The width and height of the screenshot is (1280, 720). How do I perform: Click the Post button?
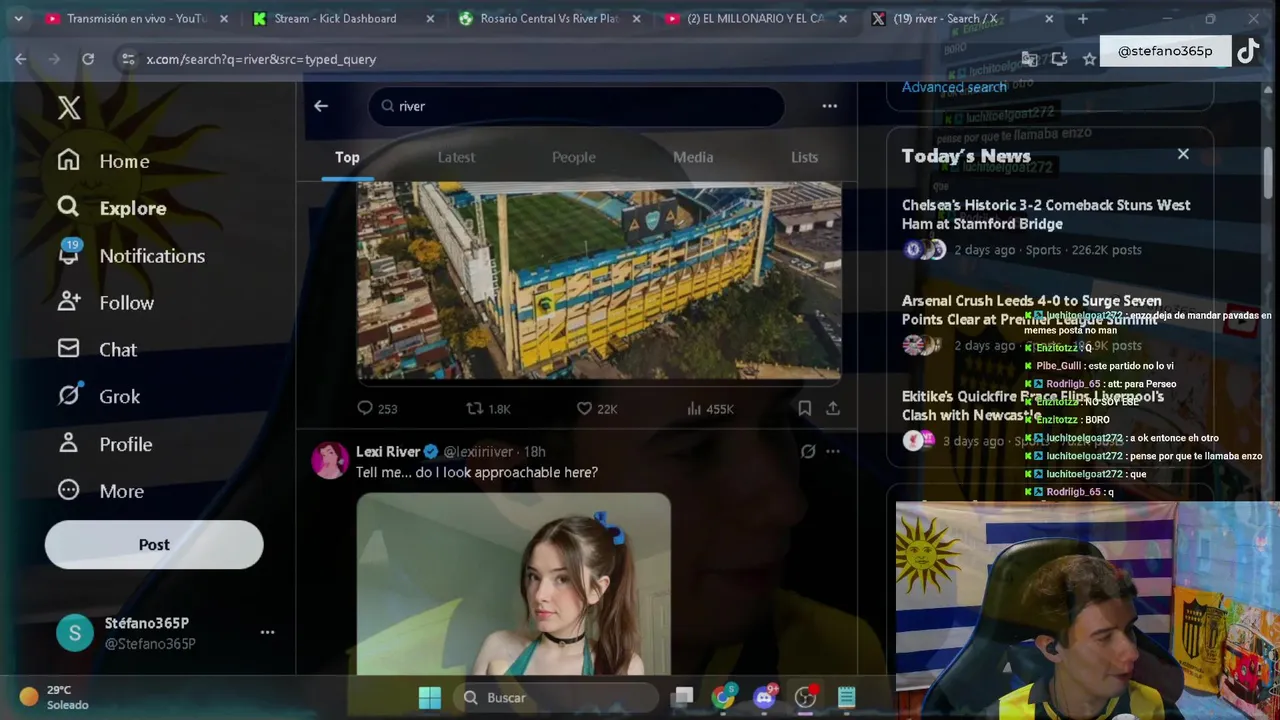[154, 544]
